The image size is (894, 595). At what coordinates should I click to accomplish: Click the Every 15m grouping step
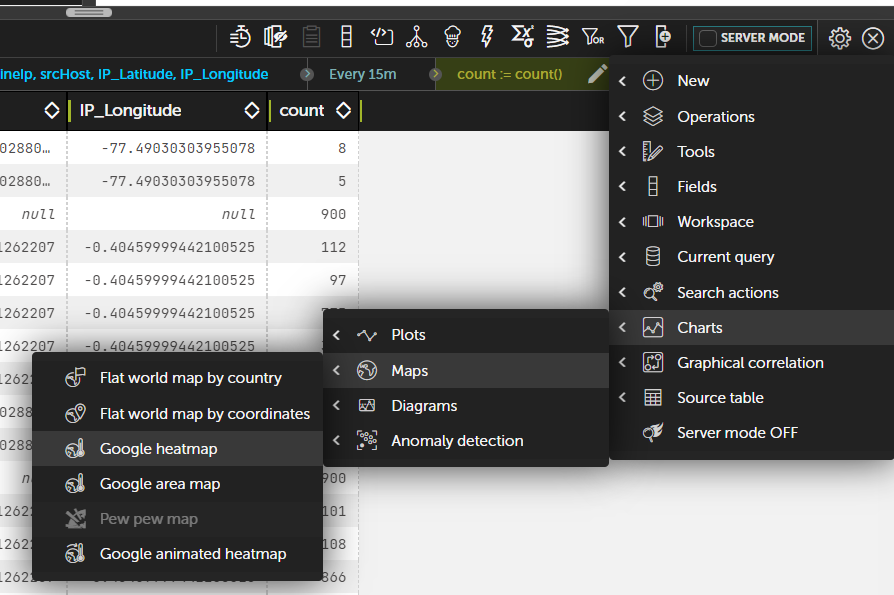363,74
